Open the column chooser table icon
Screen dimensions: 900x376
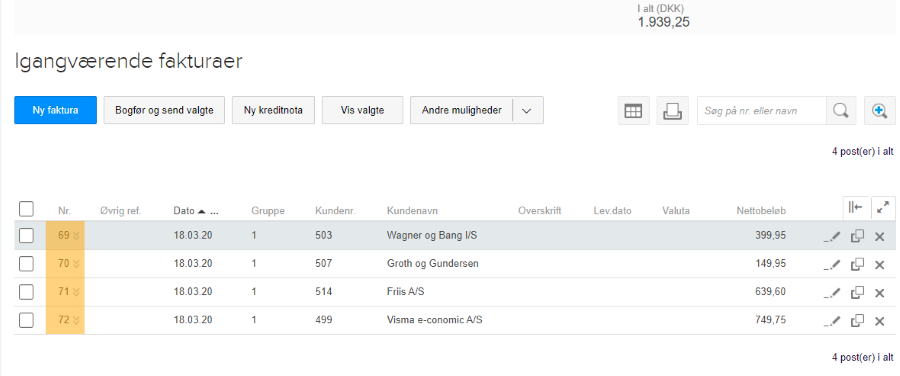pos(634,110)
